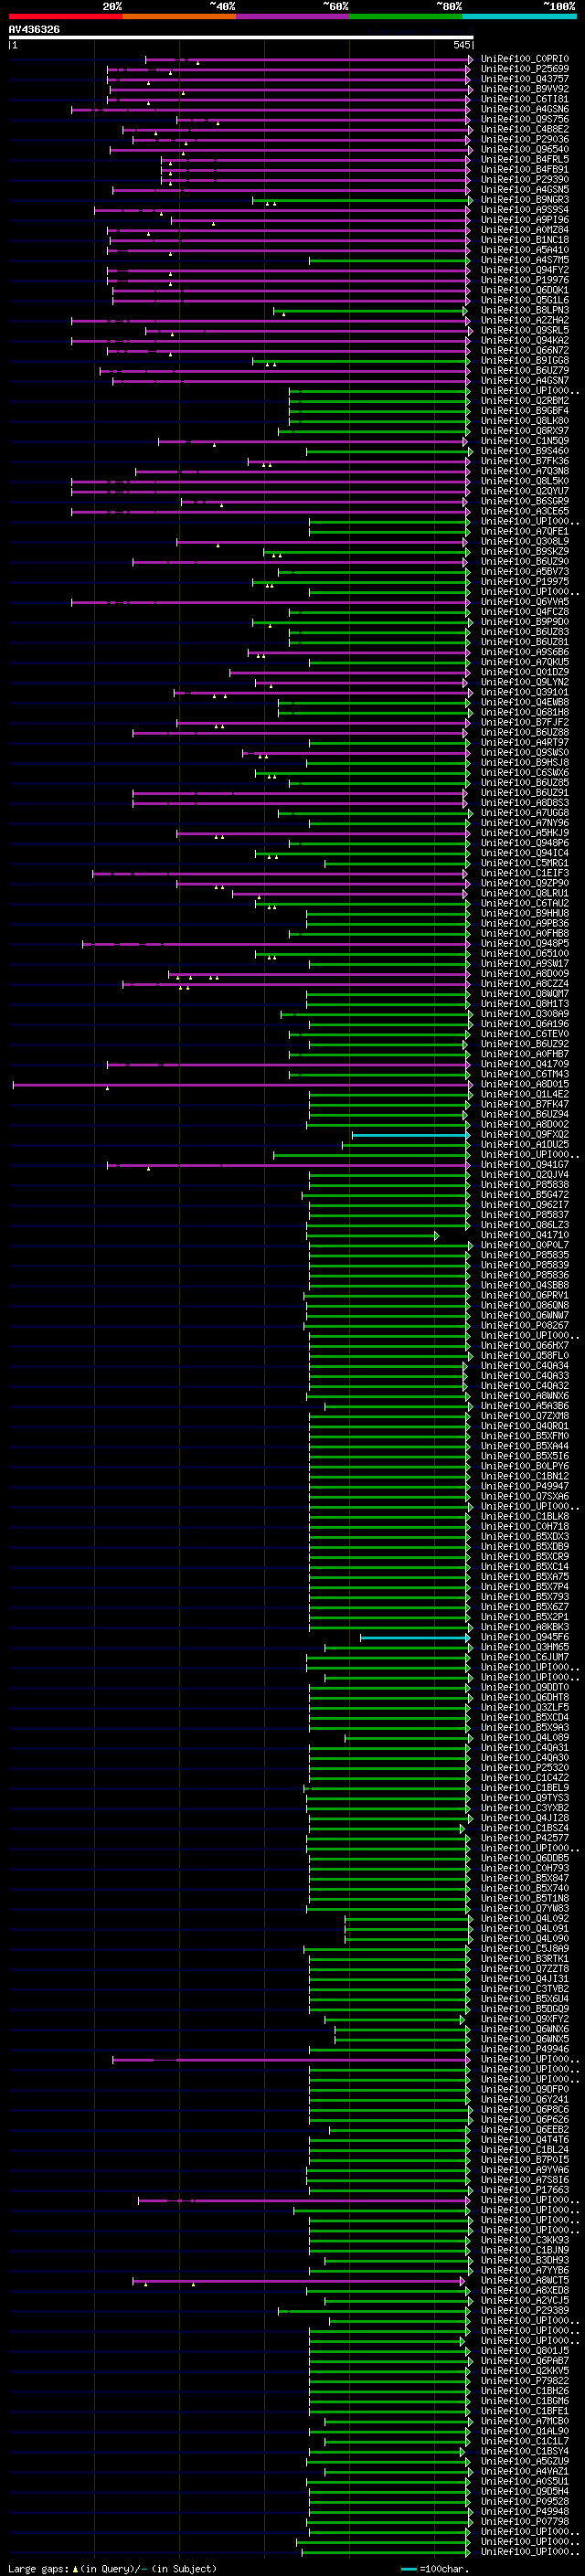Select the UniRef100_C4QA34 label
The width and height of the screenshot is (585, 2576).
[x=525, y=1366]
